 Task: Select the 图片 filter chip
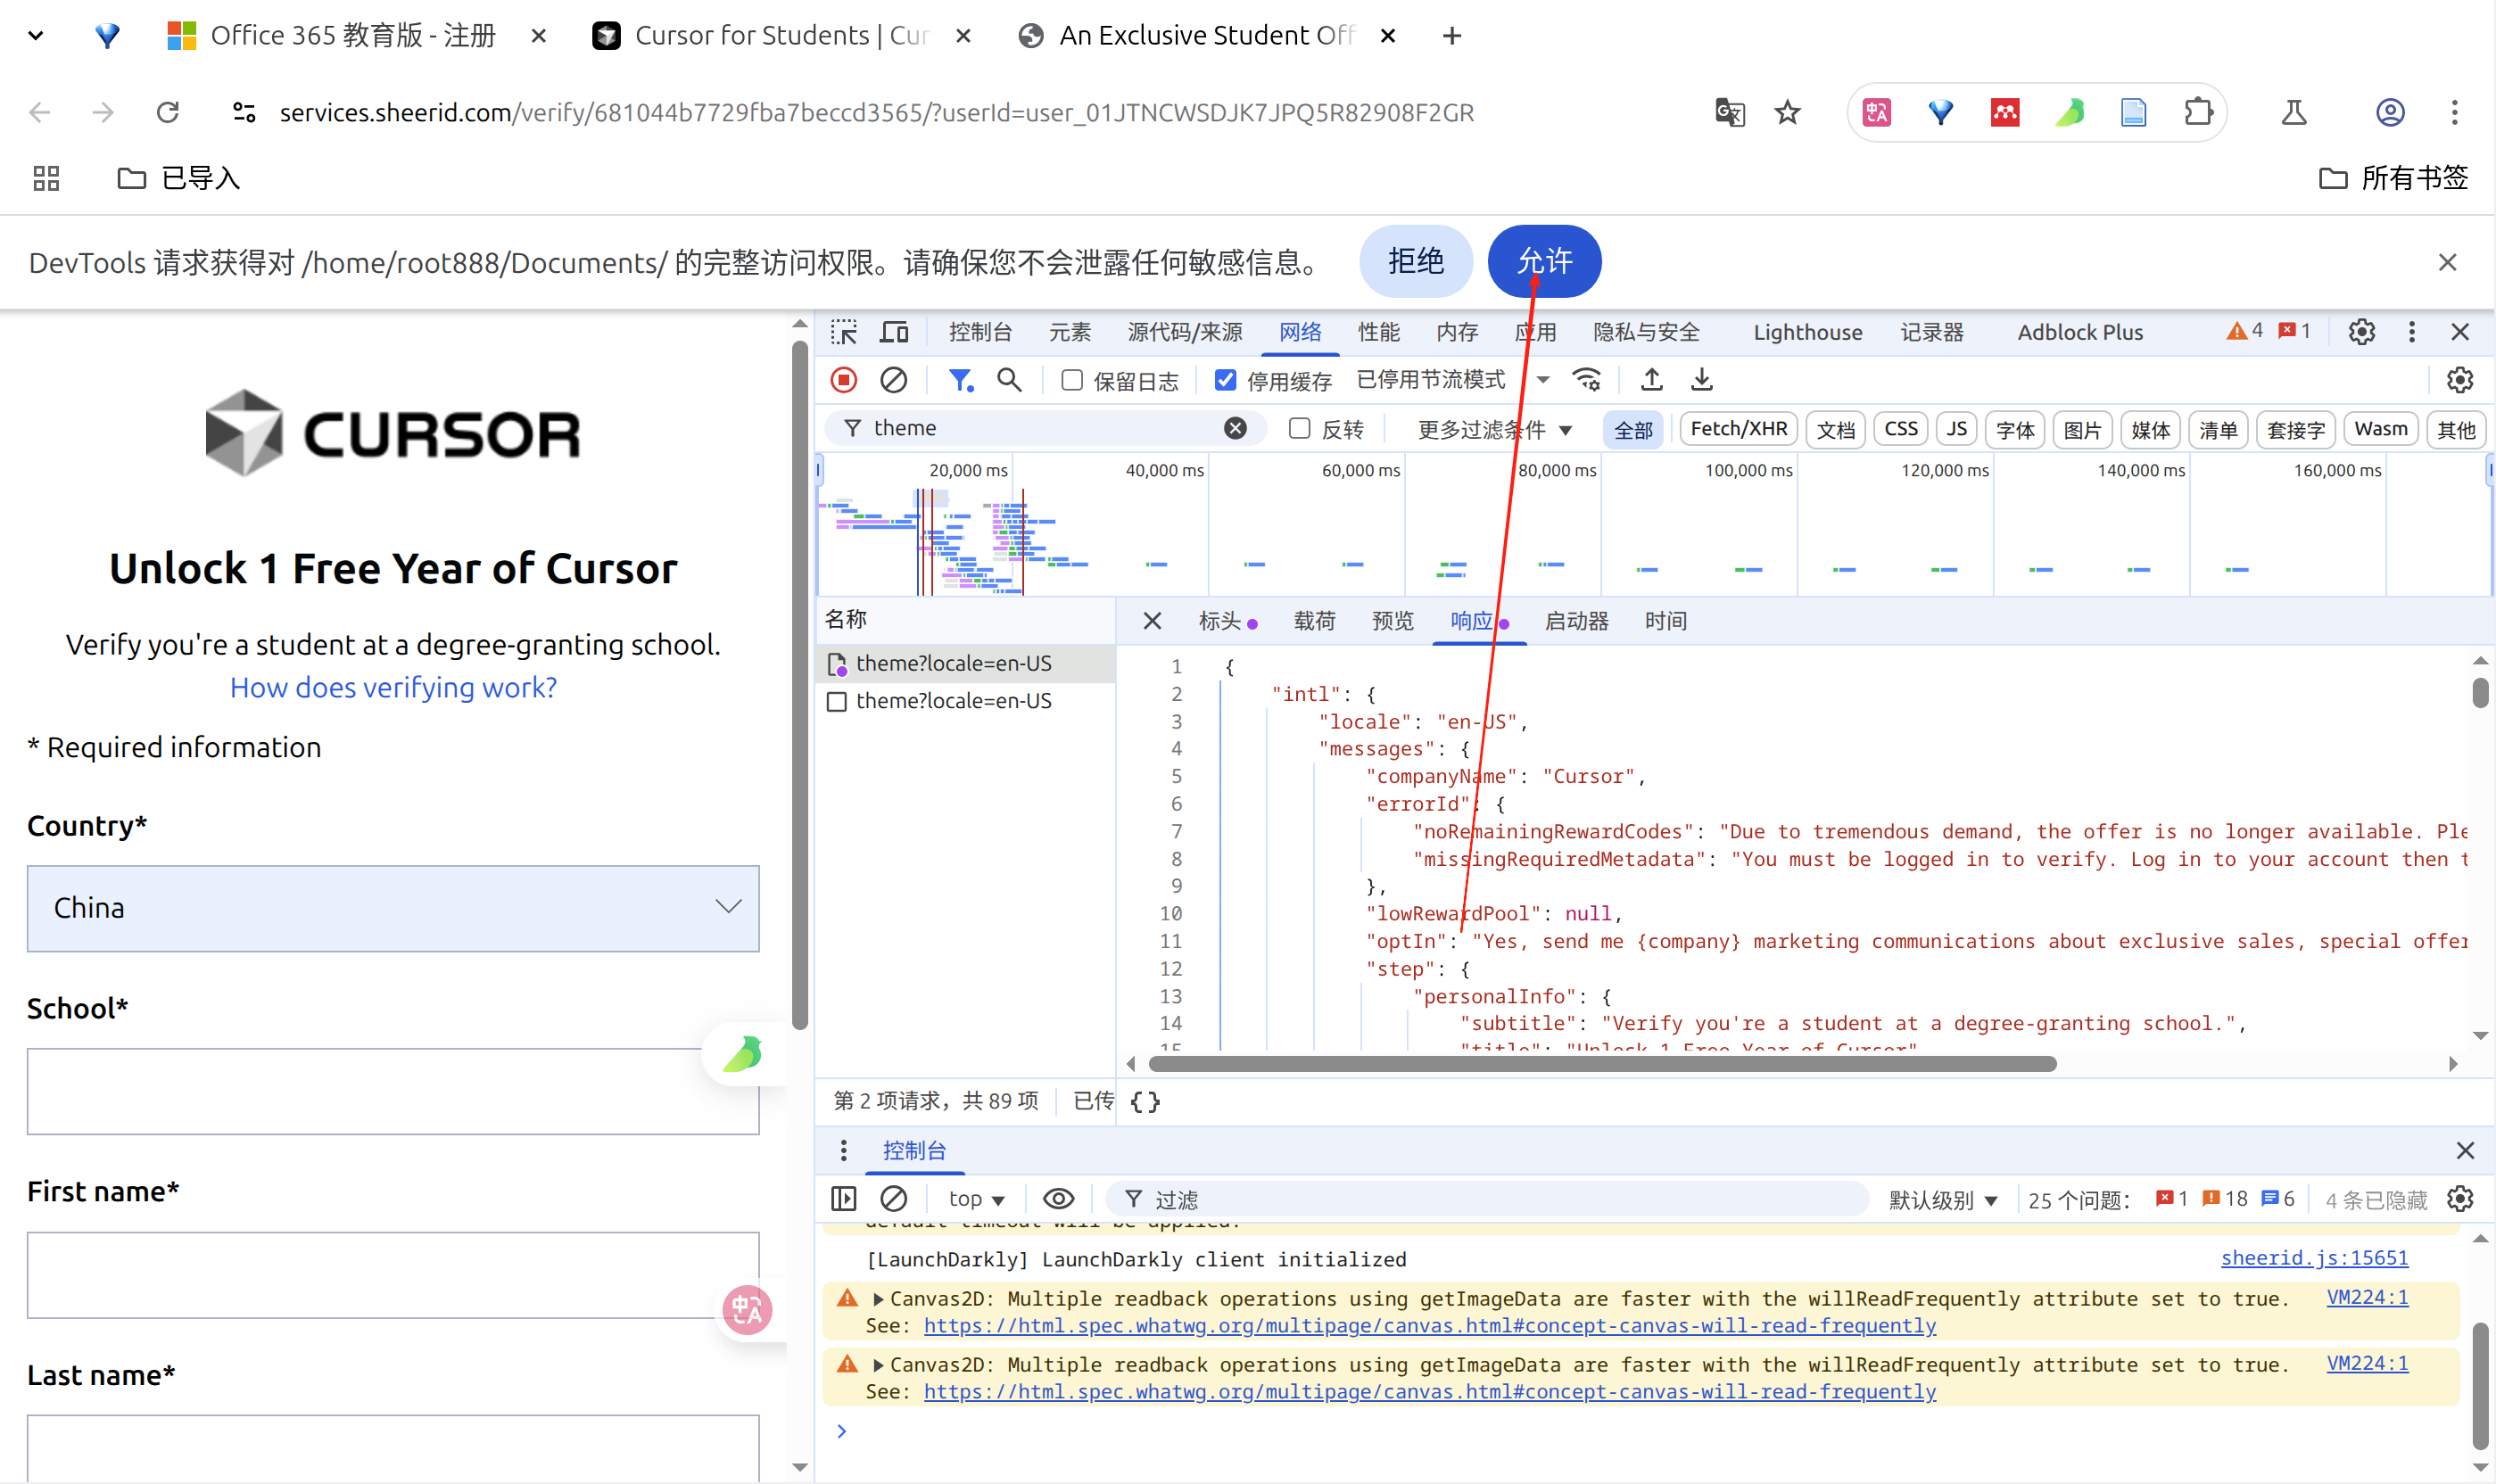pyautogui.click(x=2082, y=429)
